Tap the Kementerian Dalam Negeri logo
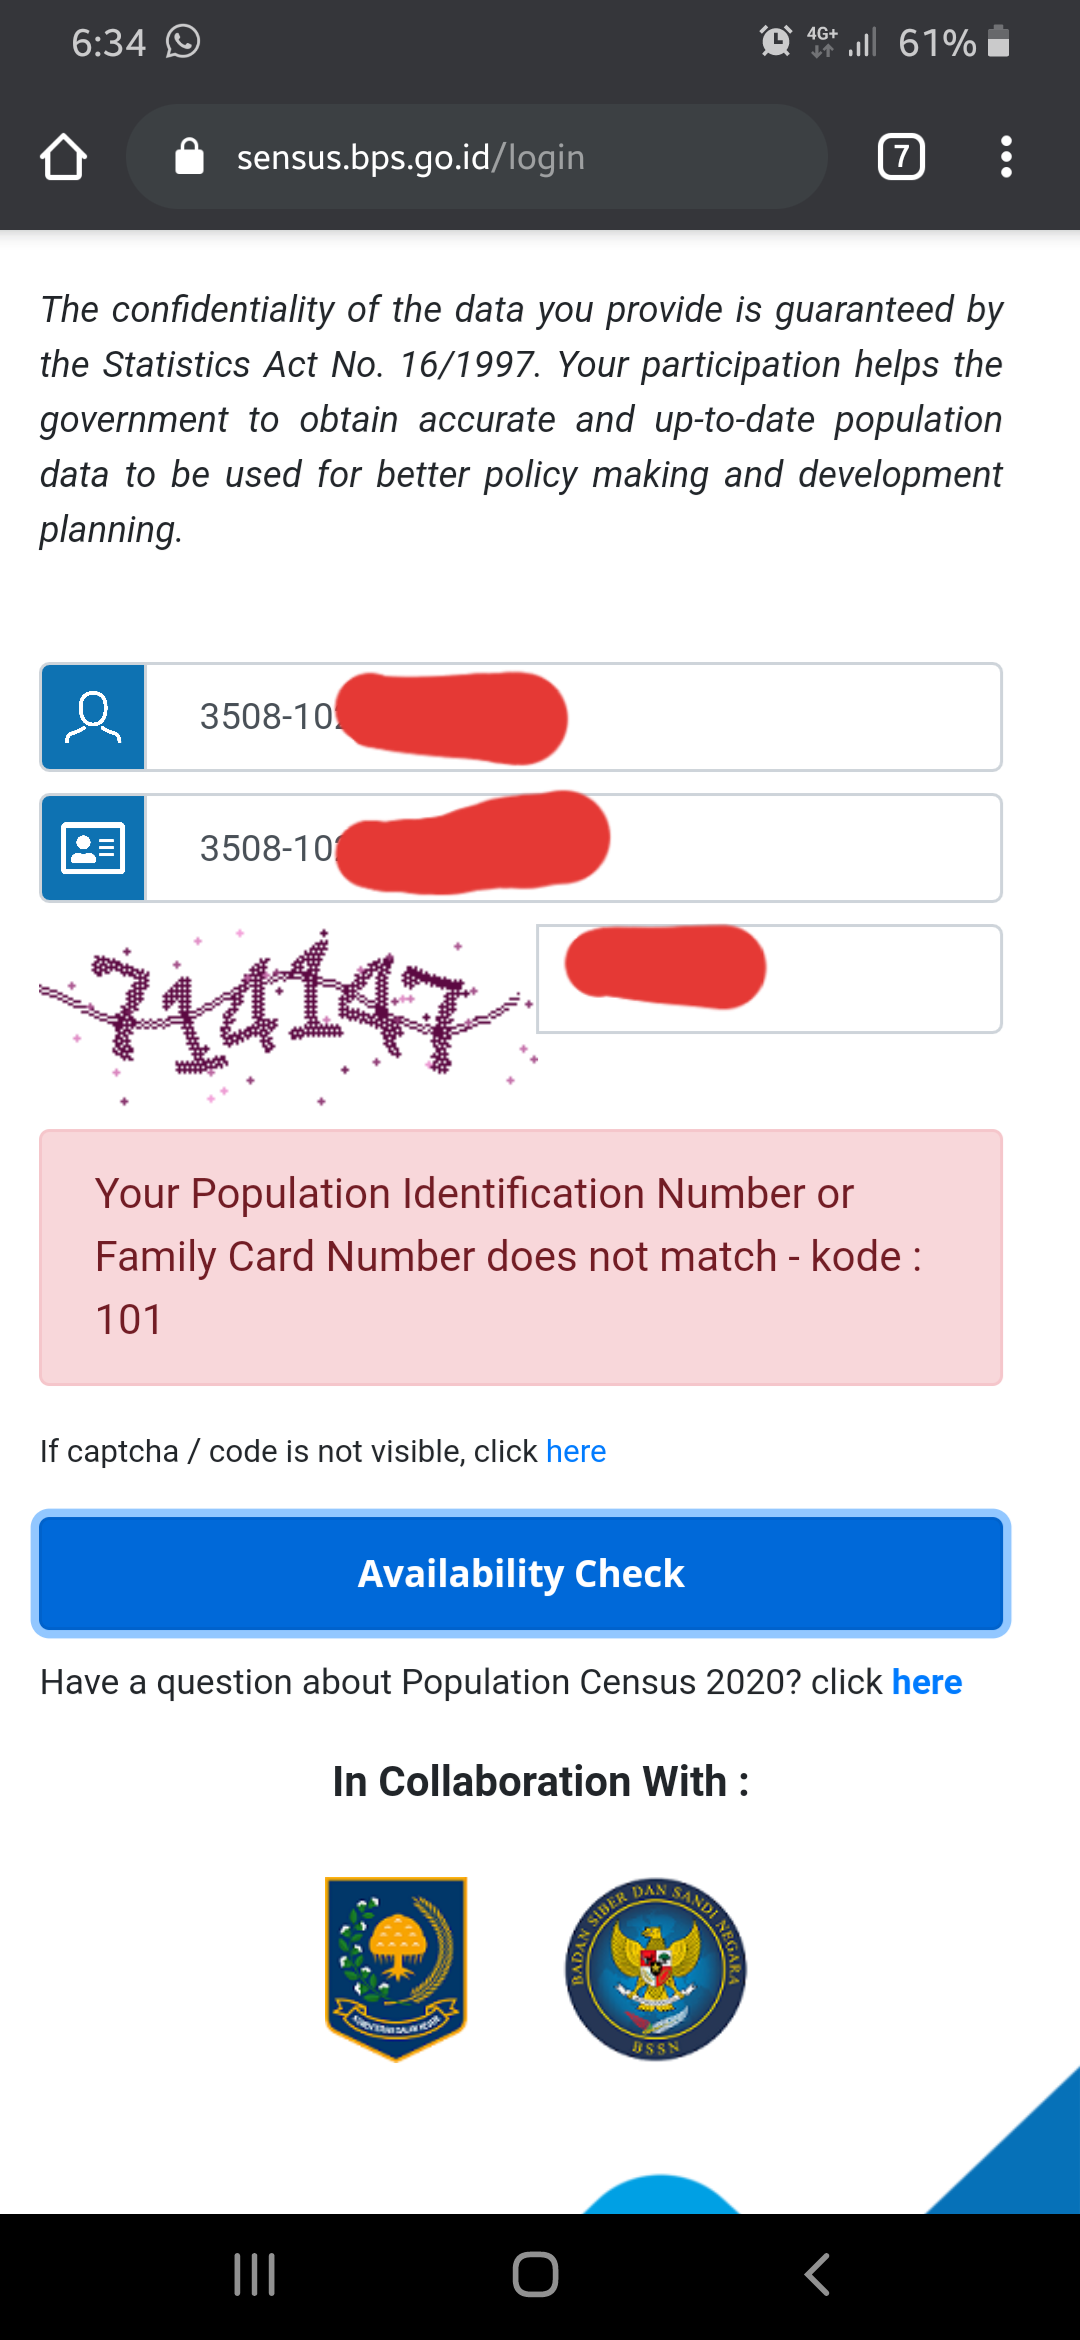1080x2340 pixels. click(396, 1969)
